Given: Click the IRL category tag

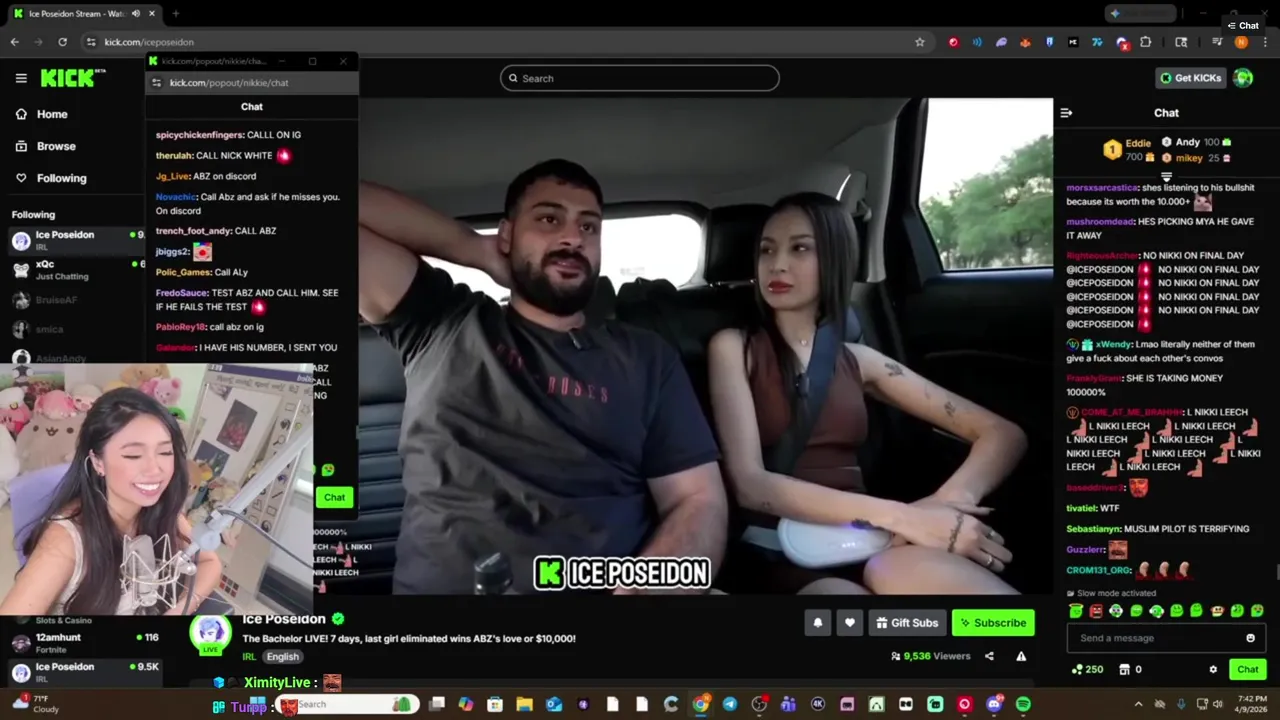Looking at the screenshot, I should click(x=249, y=657).
